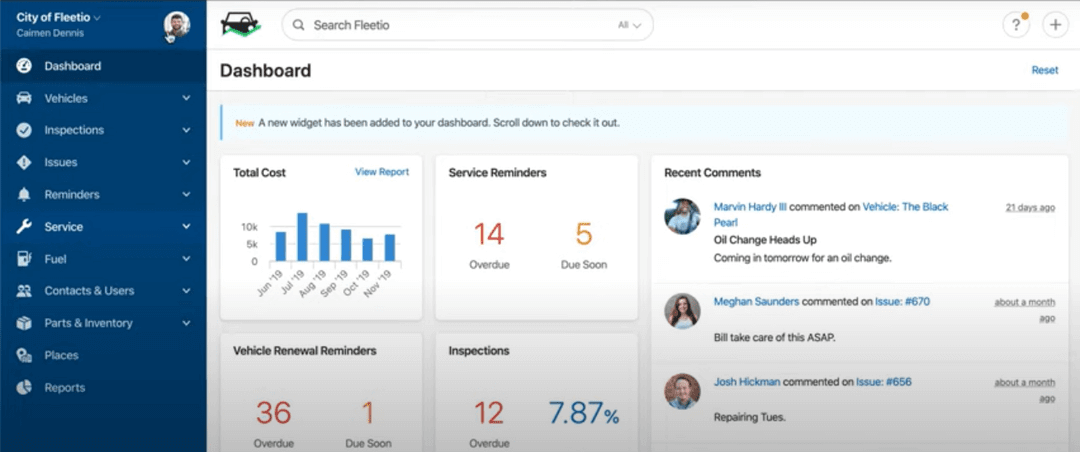Open the Places sidebar item
Screen dimensions: 1080x452
click(x=103, y=356)
